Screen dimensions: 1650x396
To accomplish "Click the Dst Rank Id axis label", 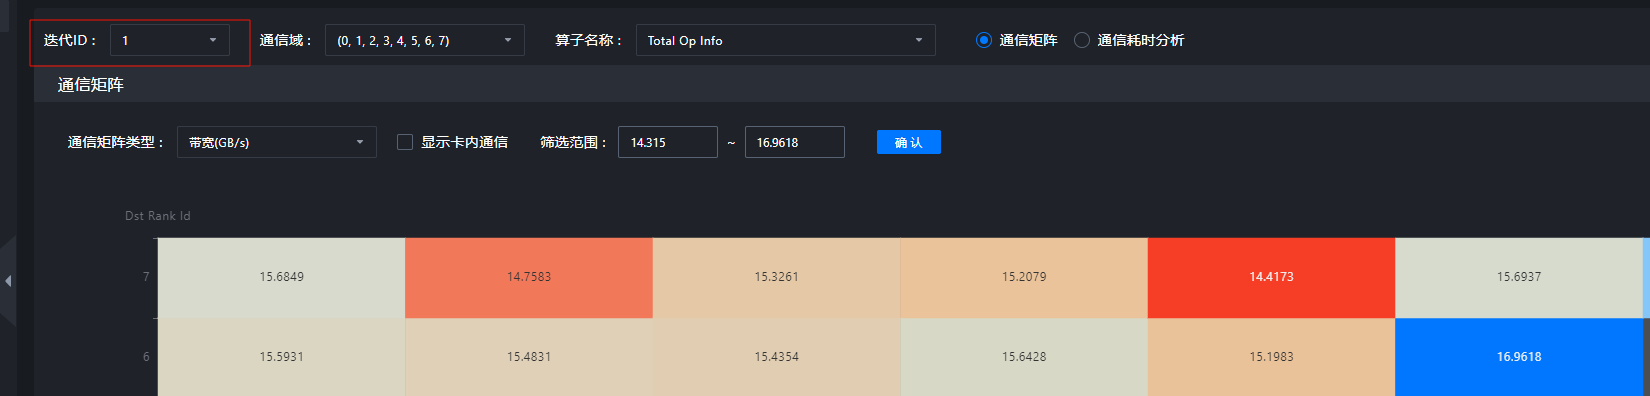I will click(x=157, y=216).
